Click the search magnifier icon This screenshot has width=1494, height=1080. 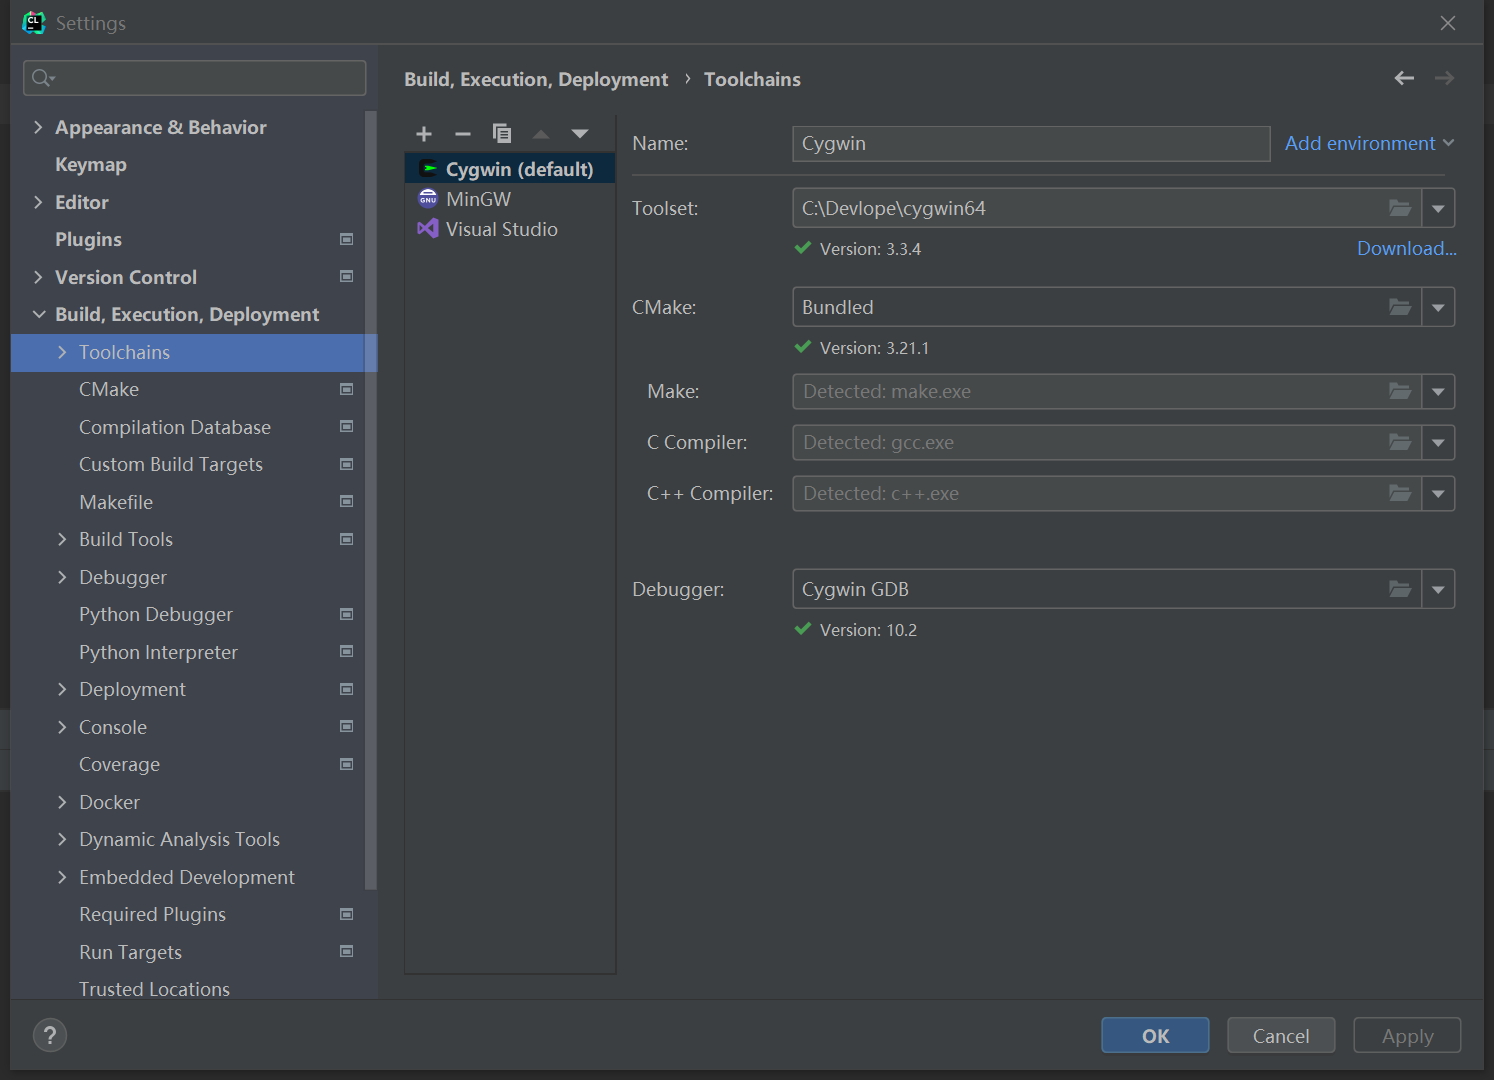43,78
